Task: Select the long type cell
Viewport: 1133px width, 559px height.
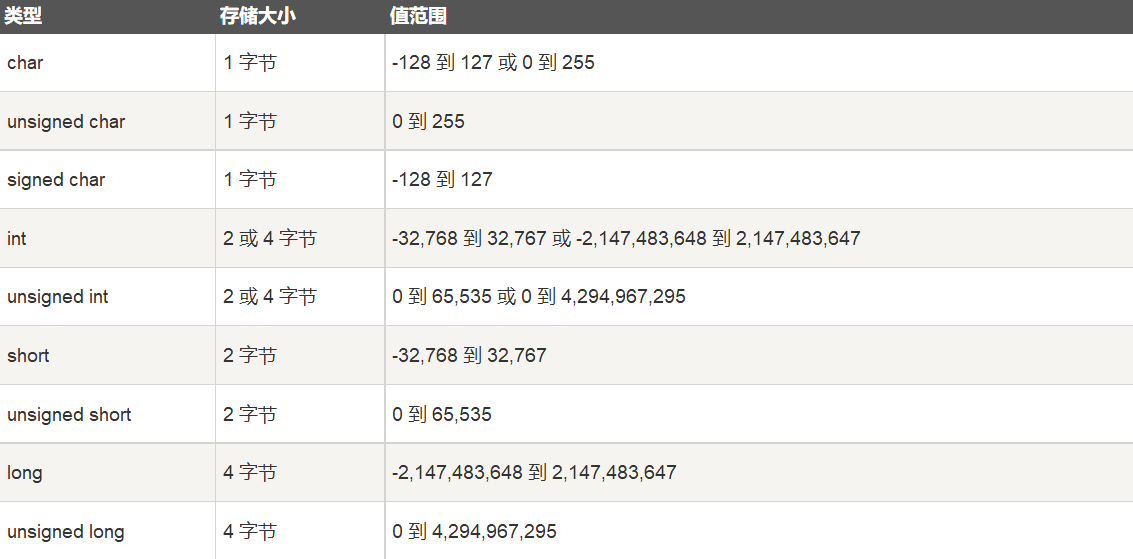Action: tap(25, 472)
